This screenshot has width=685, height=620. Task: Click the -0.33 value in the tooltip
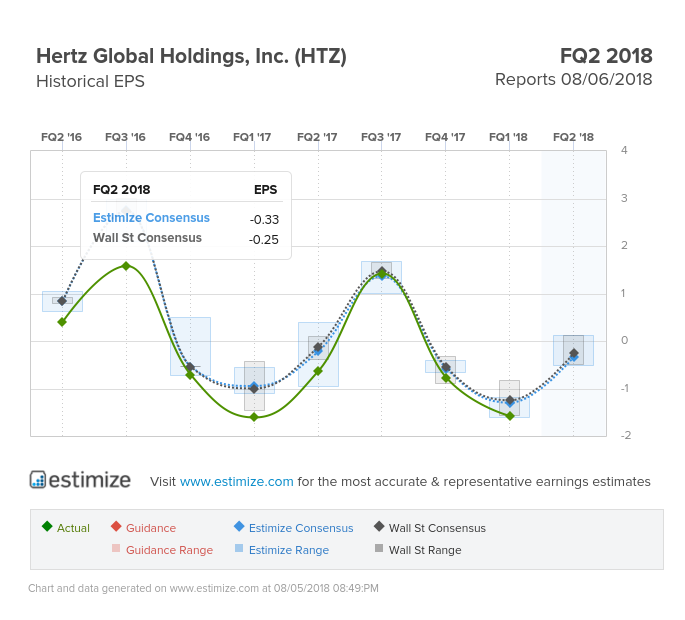click(264, 219)
